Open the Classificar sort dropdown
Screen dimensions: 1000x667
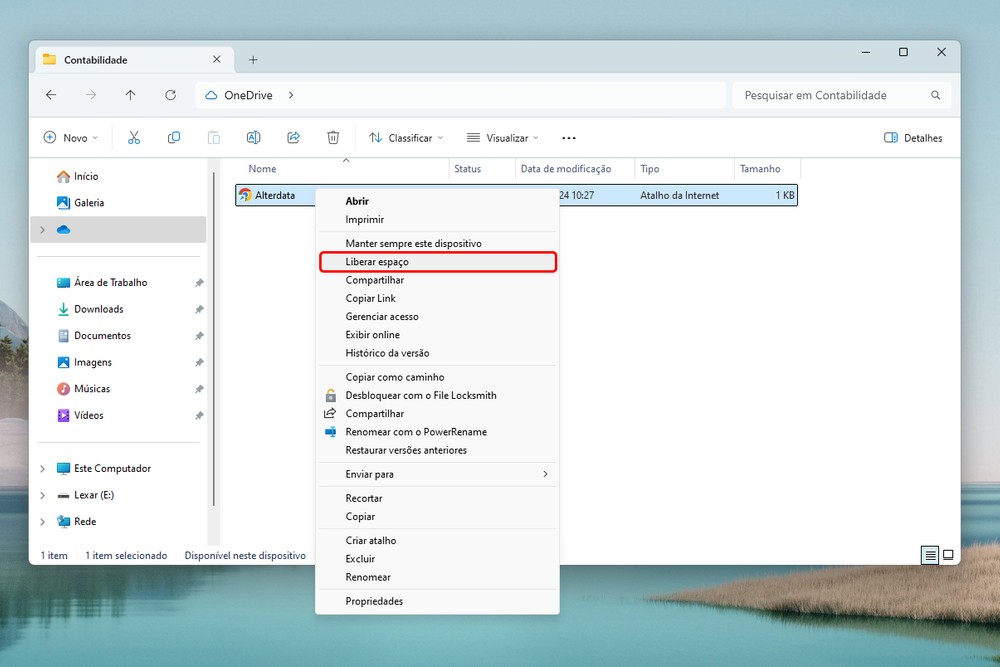pyautogui.click(x=405, y=138)
